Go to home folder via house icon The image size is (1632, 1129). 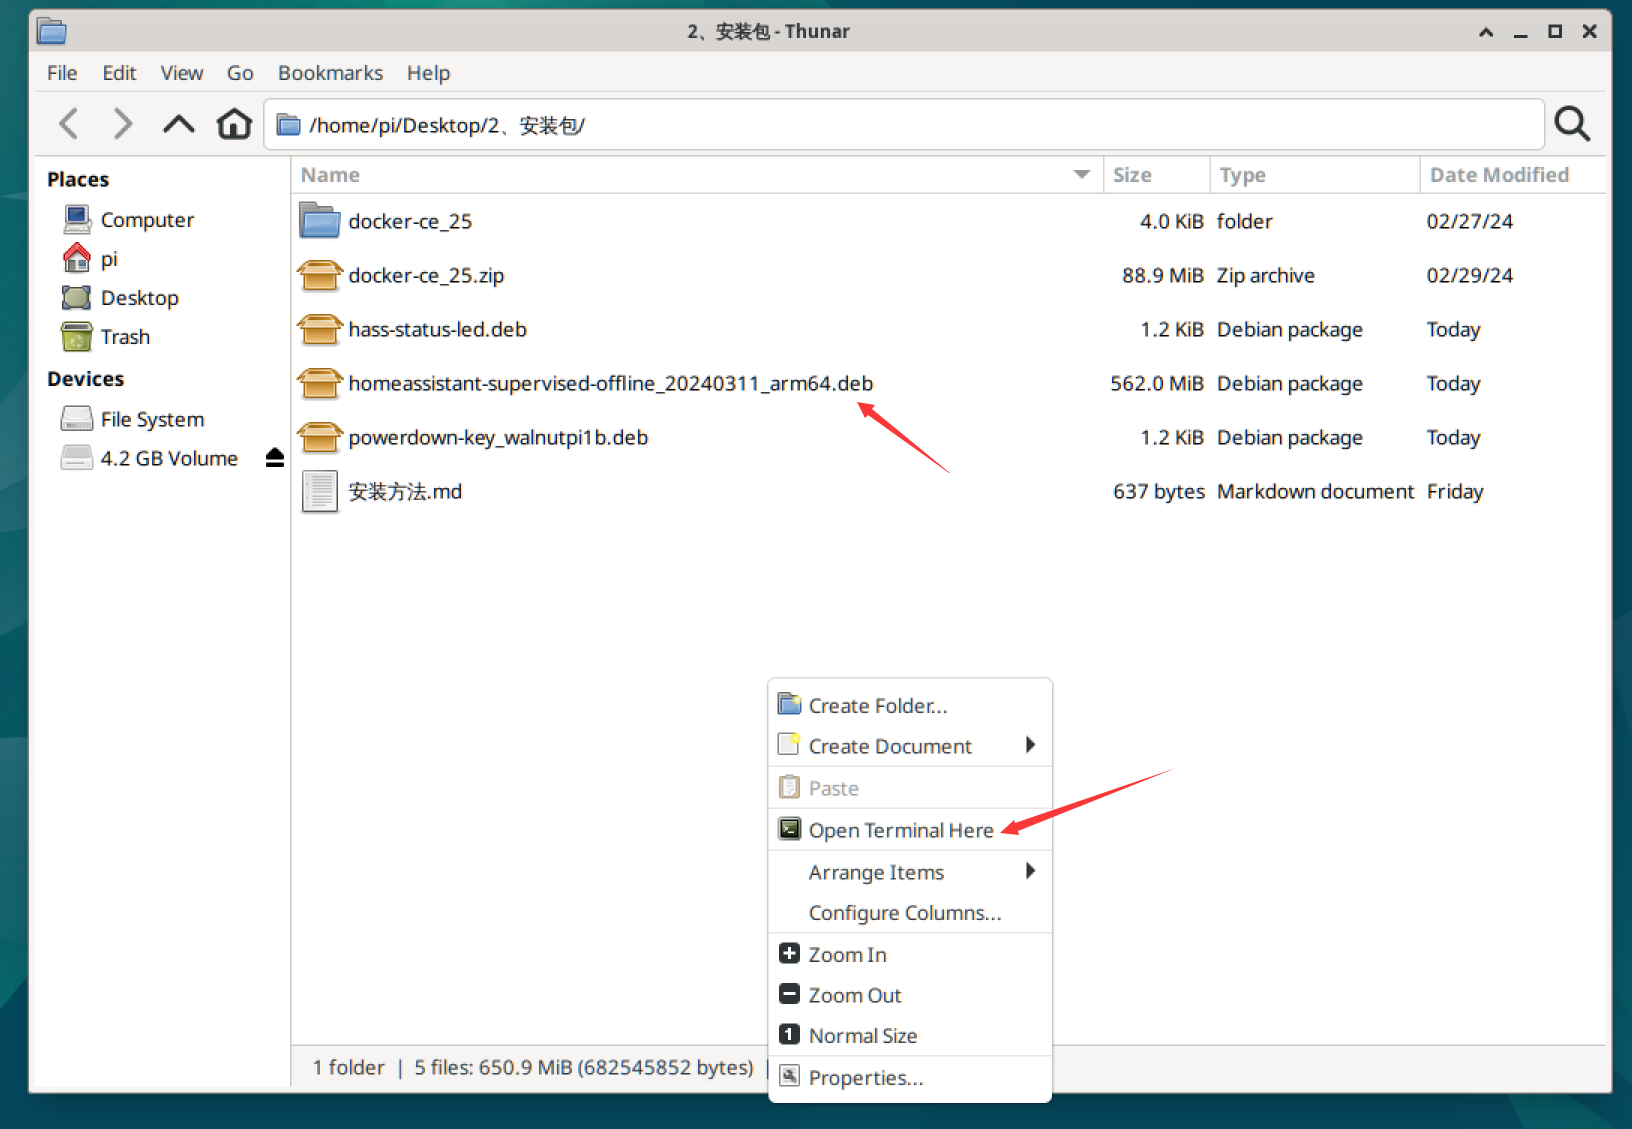pyautogui.click(x=234, y=124)
